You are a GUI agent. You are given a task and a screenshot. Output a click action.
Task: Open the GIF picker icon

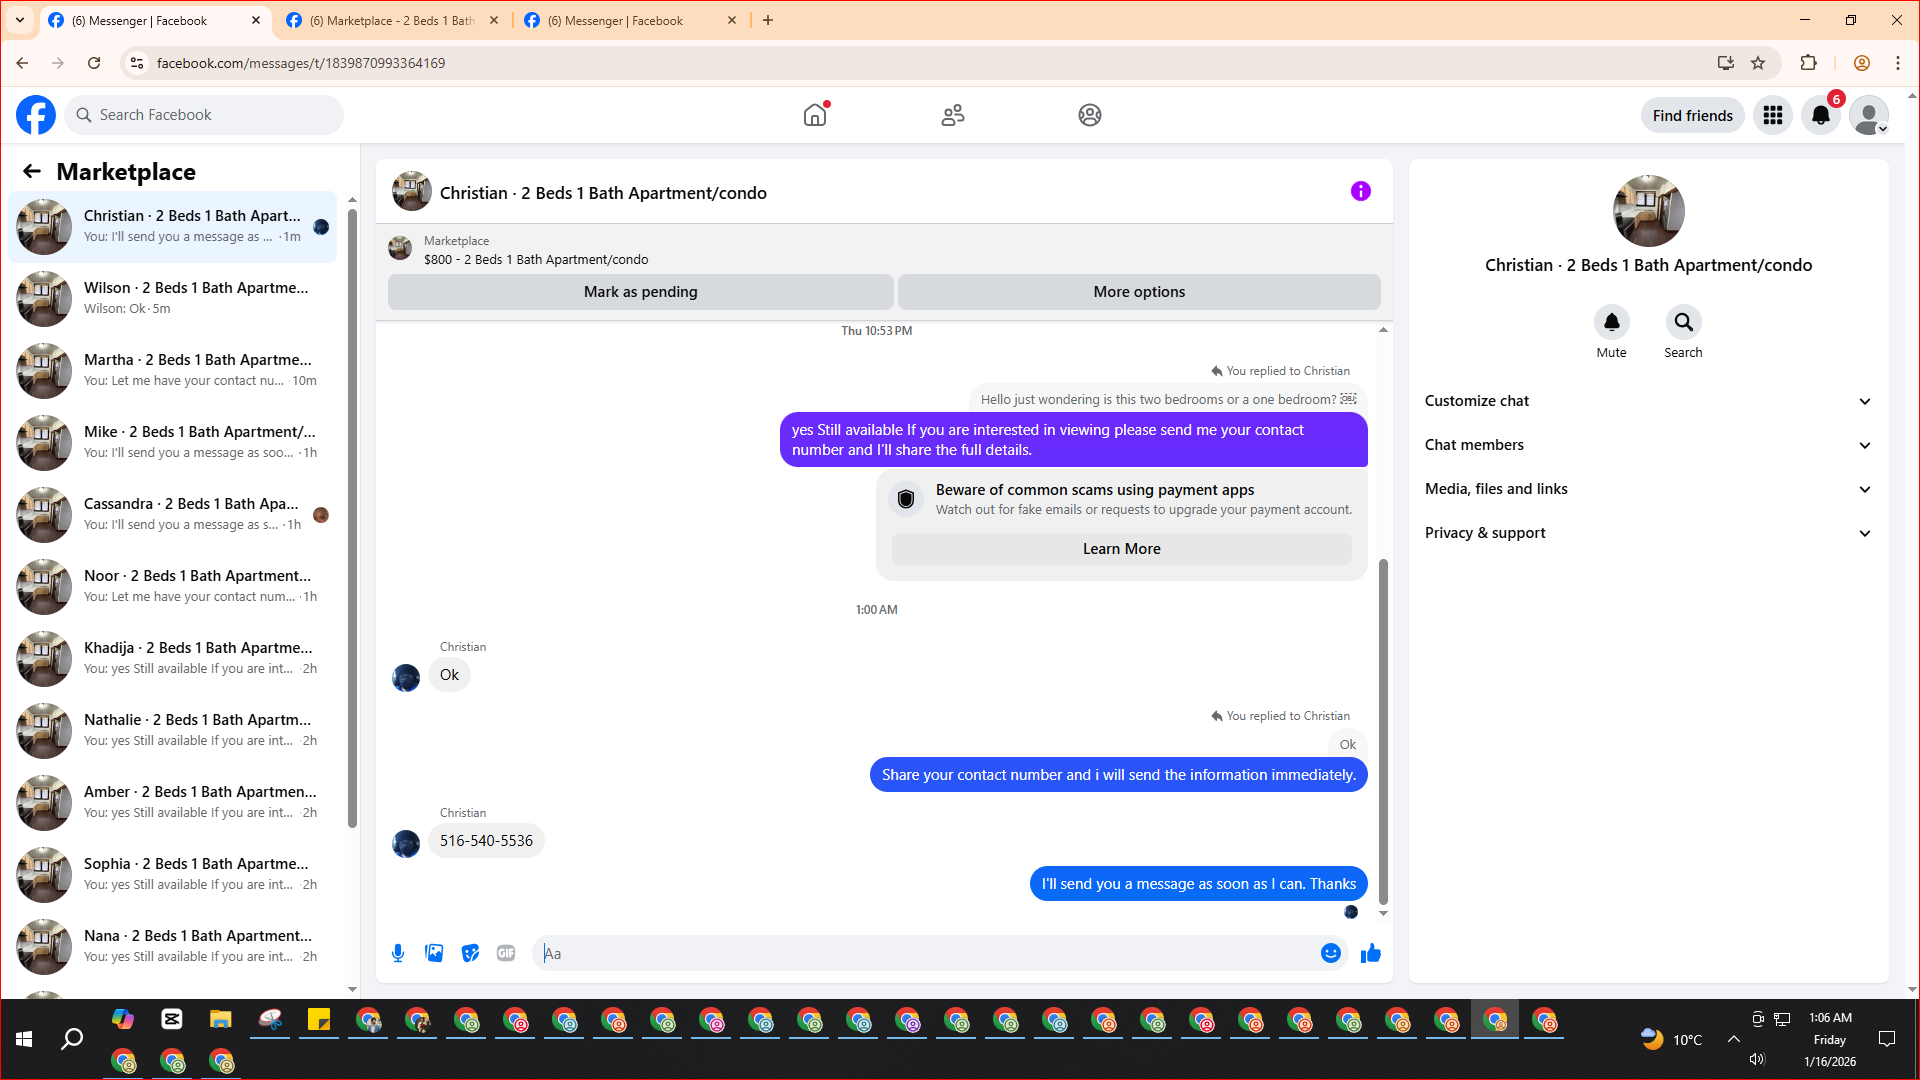pos(506,953)
